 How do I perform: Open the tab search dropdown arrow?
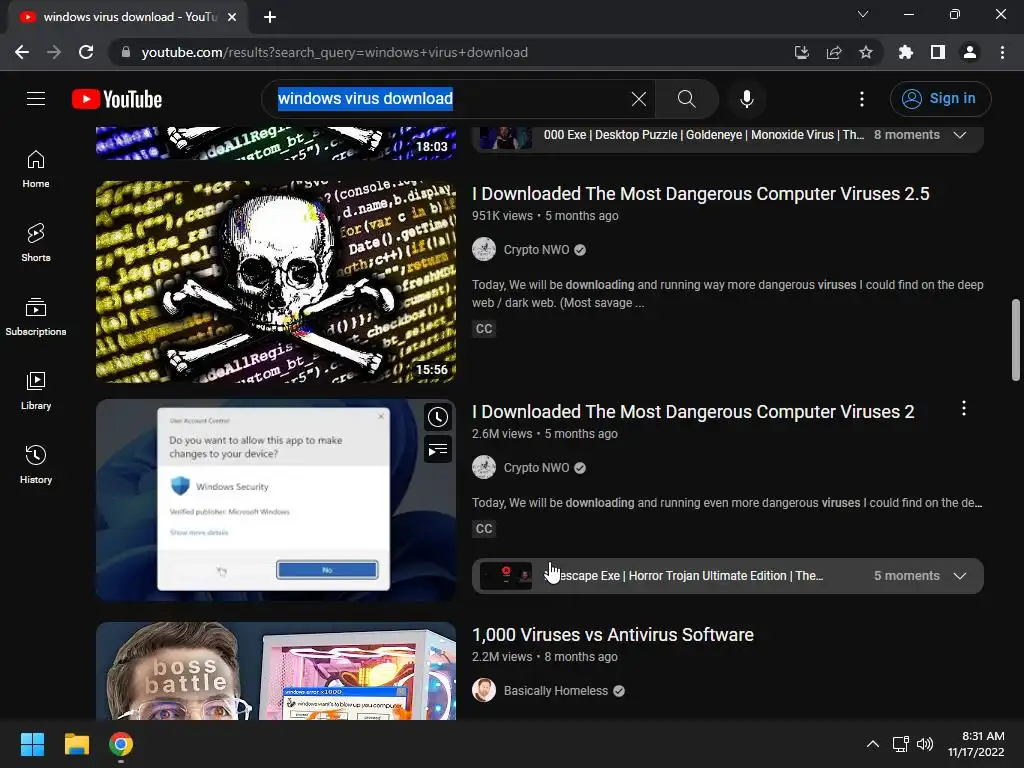863,14
